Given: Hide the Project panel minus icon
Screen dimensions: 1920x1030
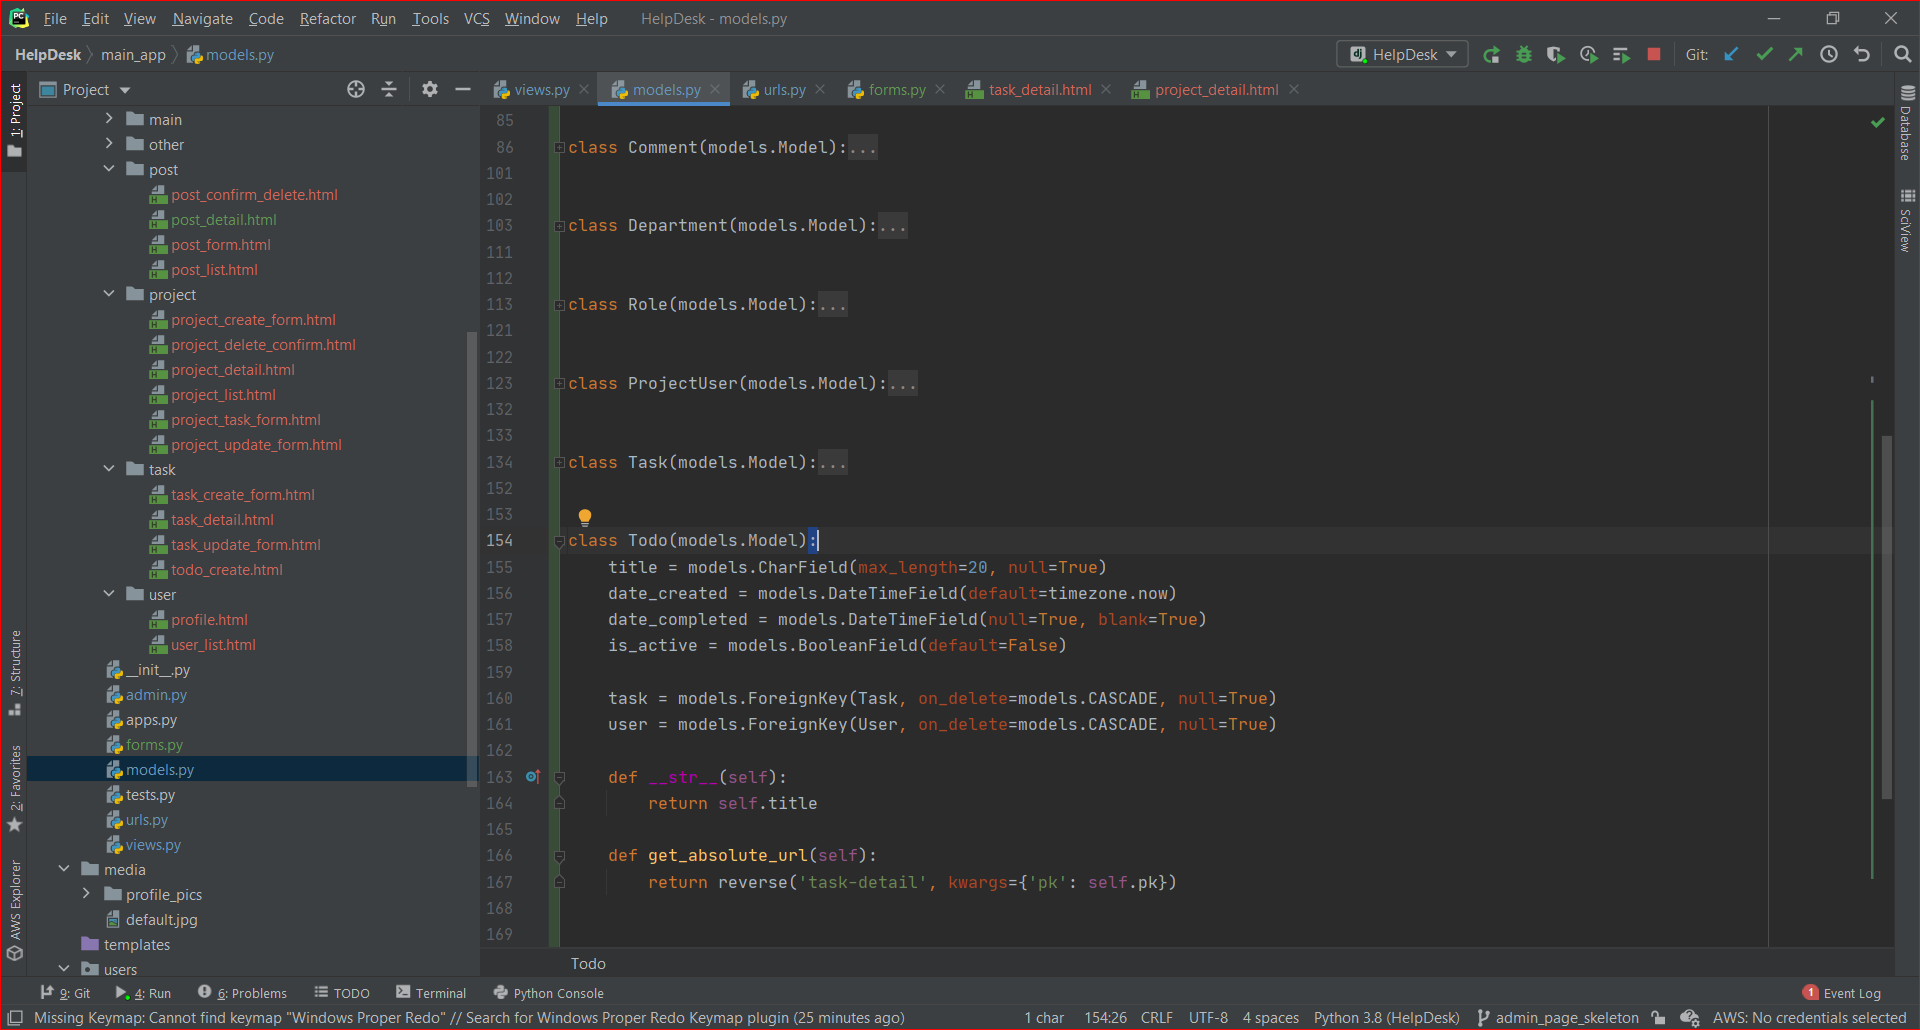Looking at the screenshot, I should [463, 90].
